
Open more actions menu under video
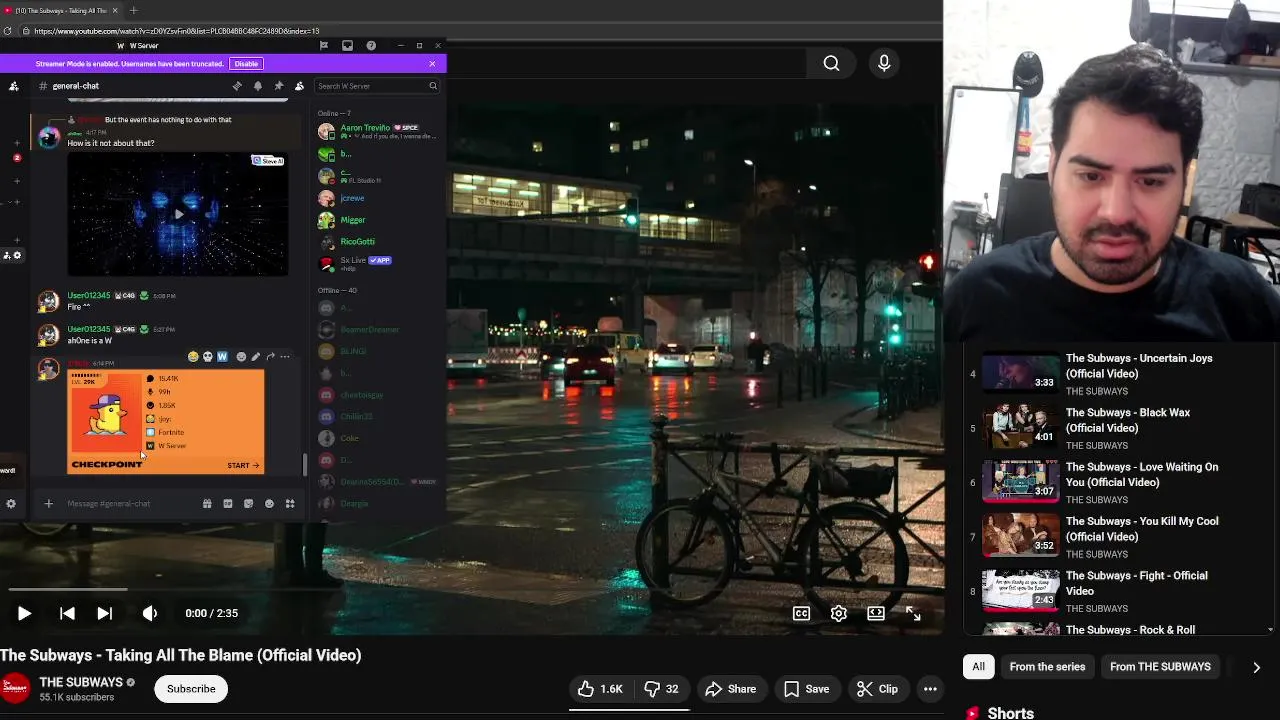point(930,689)
